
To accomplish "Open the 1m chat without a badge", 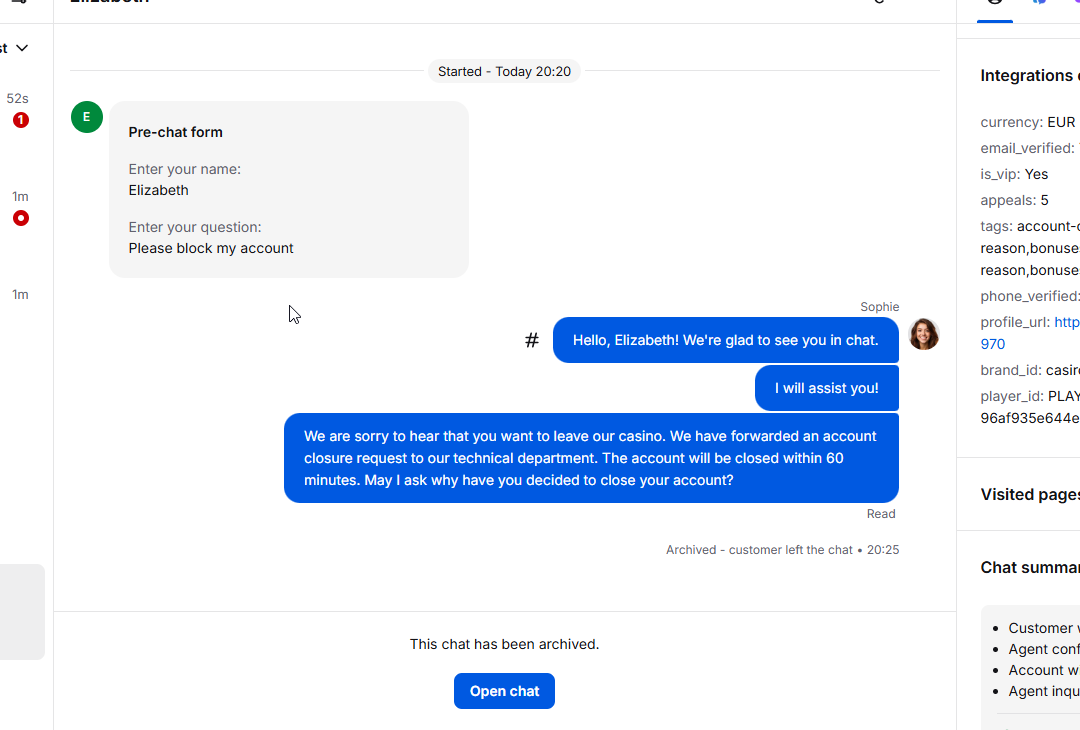I will tap(20, 295).
